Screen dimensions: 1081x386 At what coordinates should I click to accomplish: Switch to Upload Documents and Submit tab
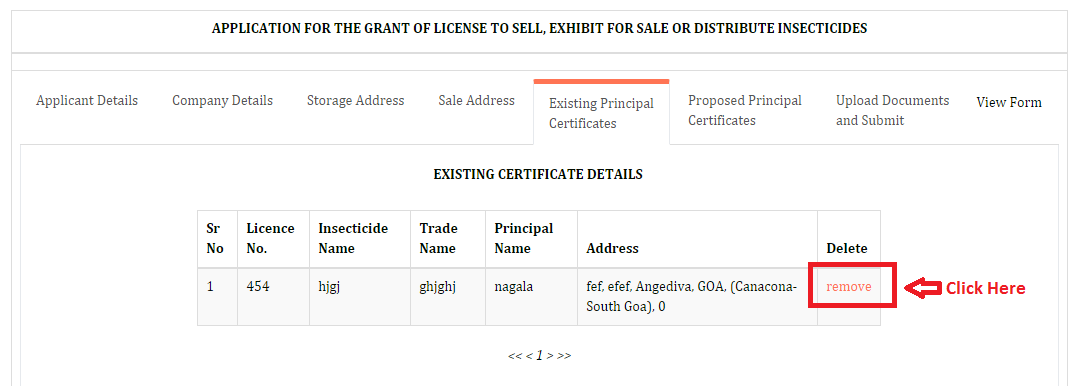point(893,110)
